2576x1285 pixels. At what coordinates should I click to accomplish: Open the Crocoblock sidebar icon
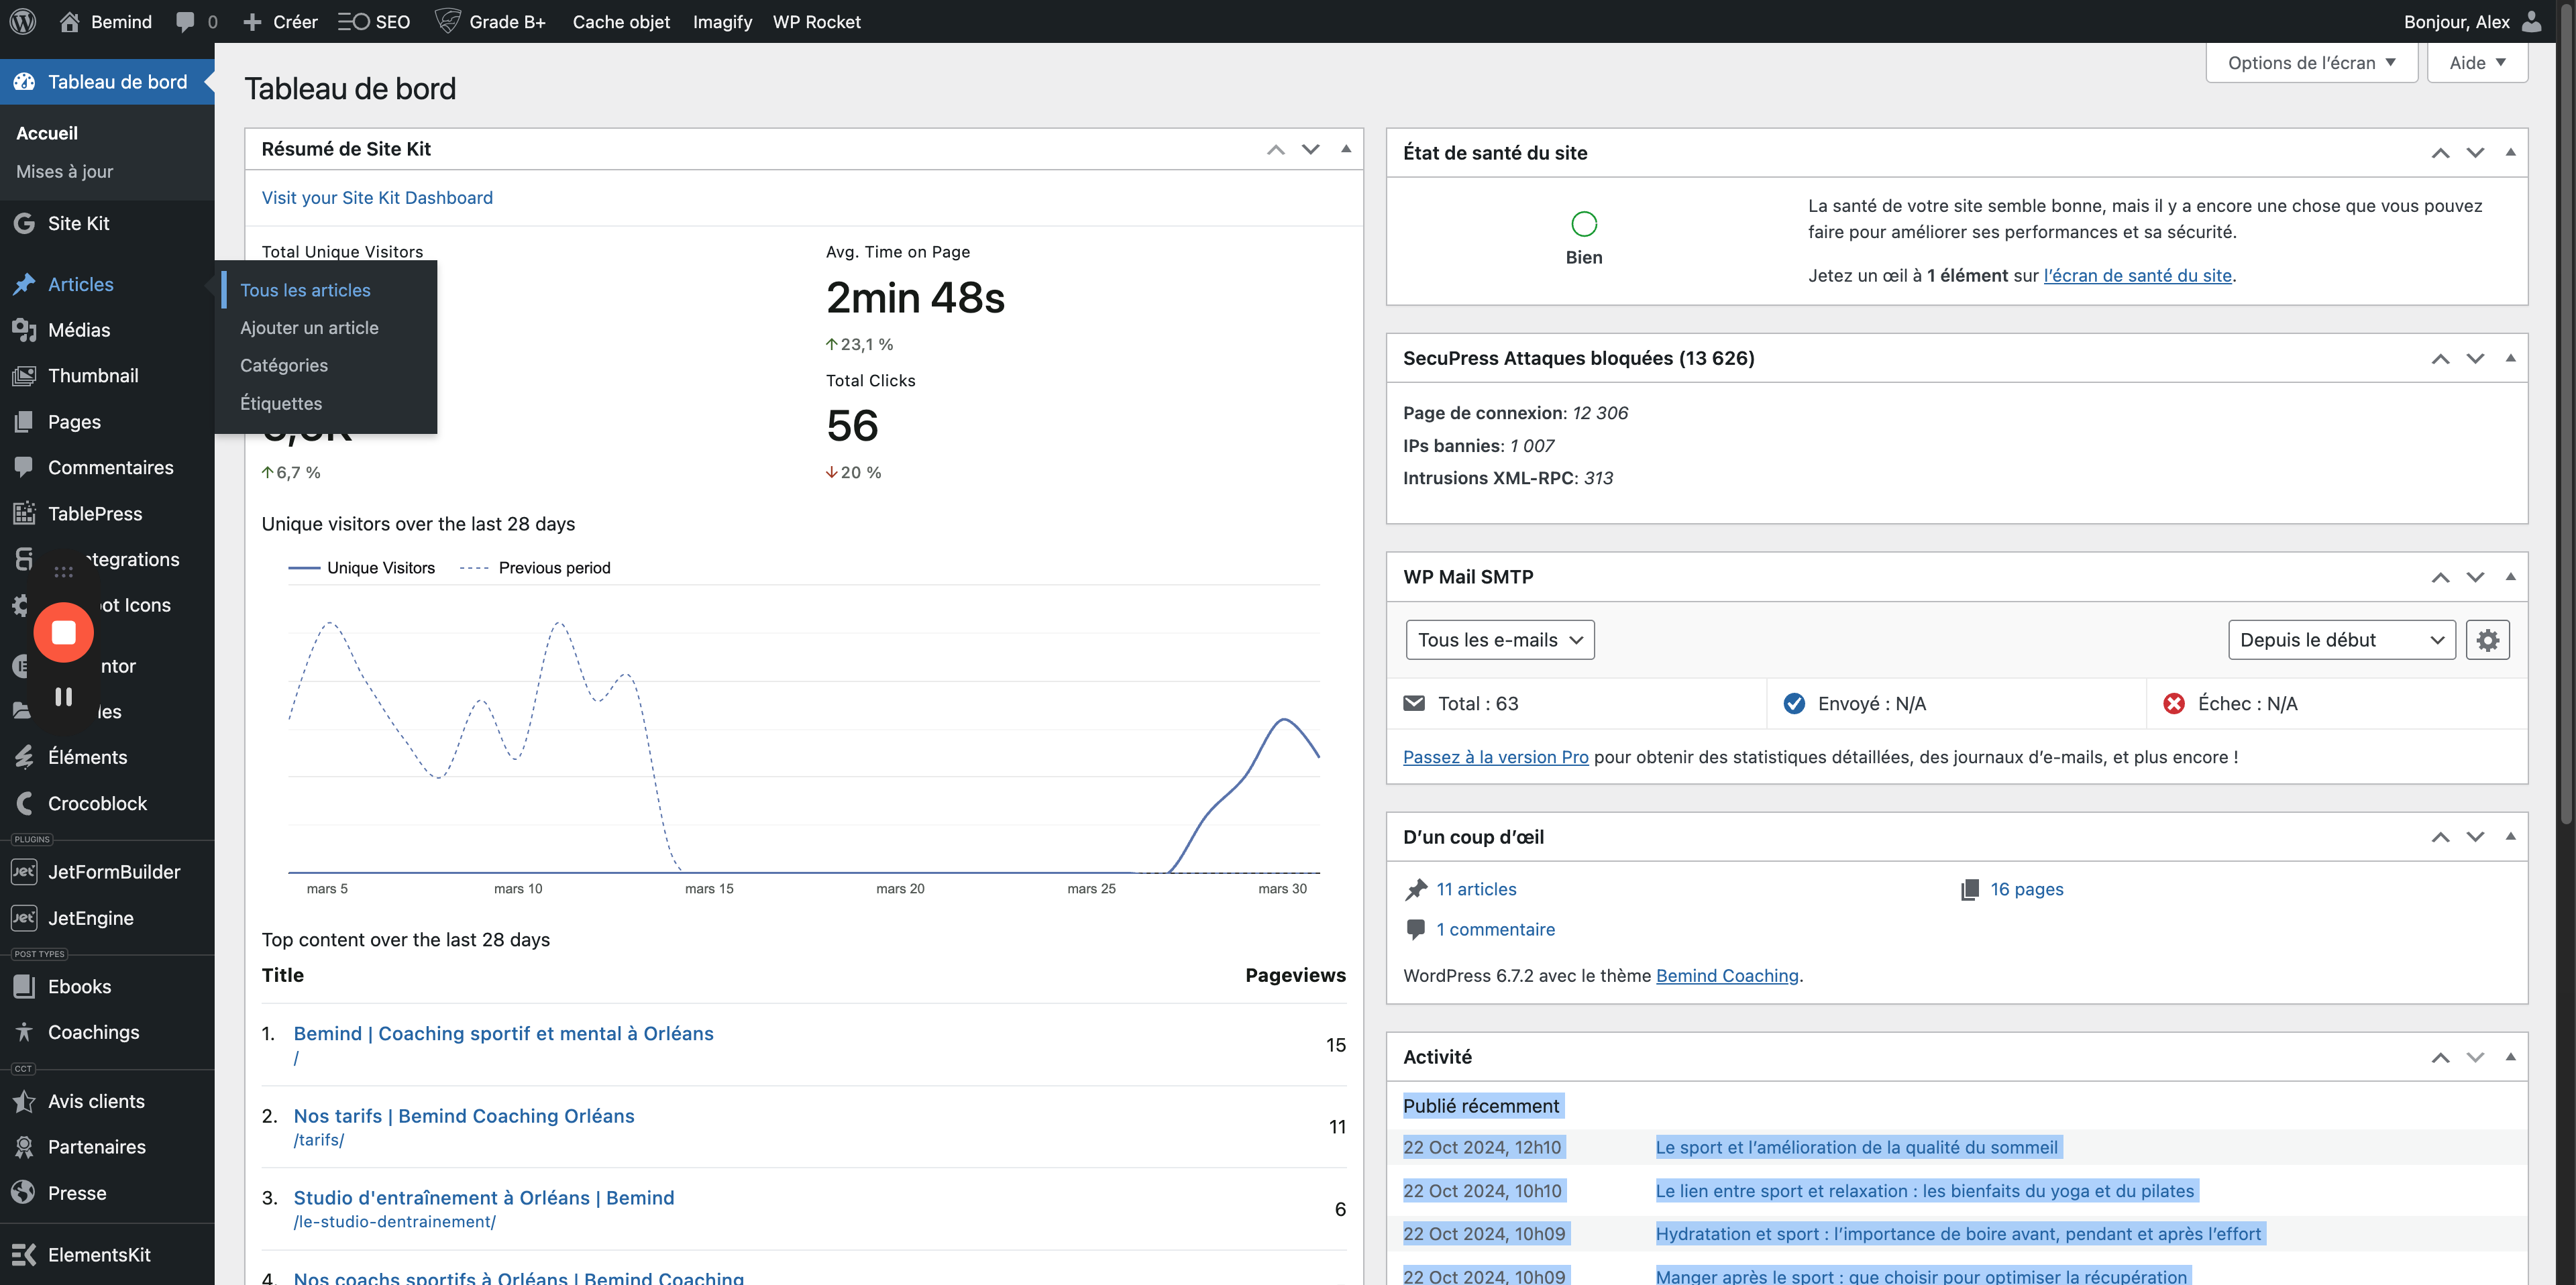[x=24, y=803]
